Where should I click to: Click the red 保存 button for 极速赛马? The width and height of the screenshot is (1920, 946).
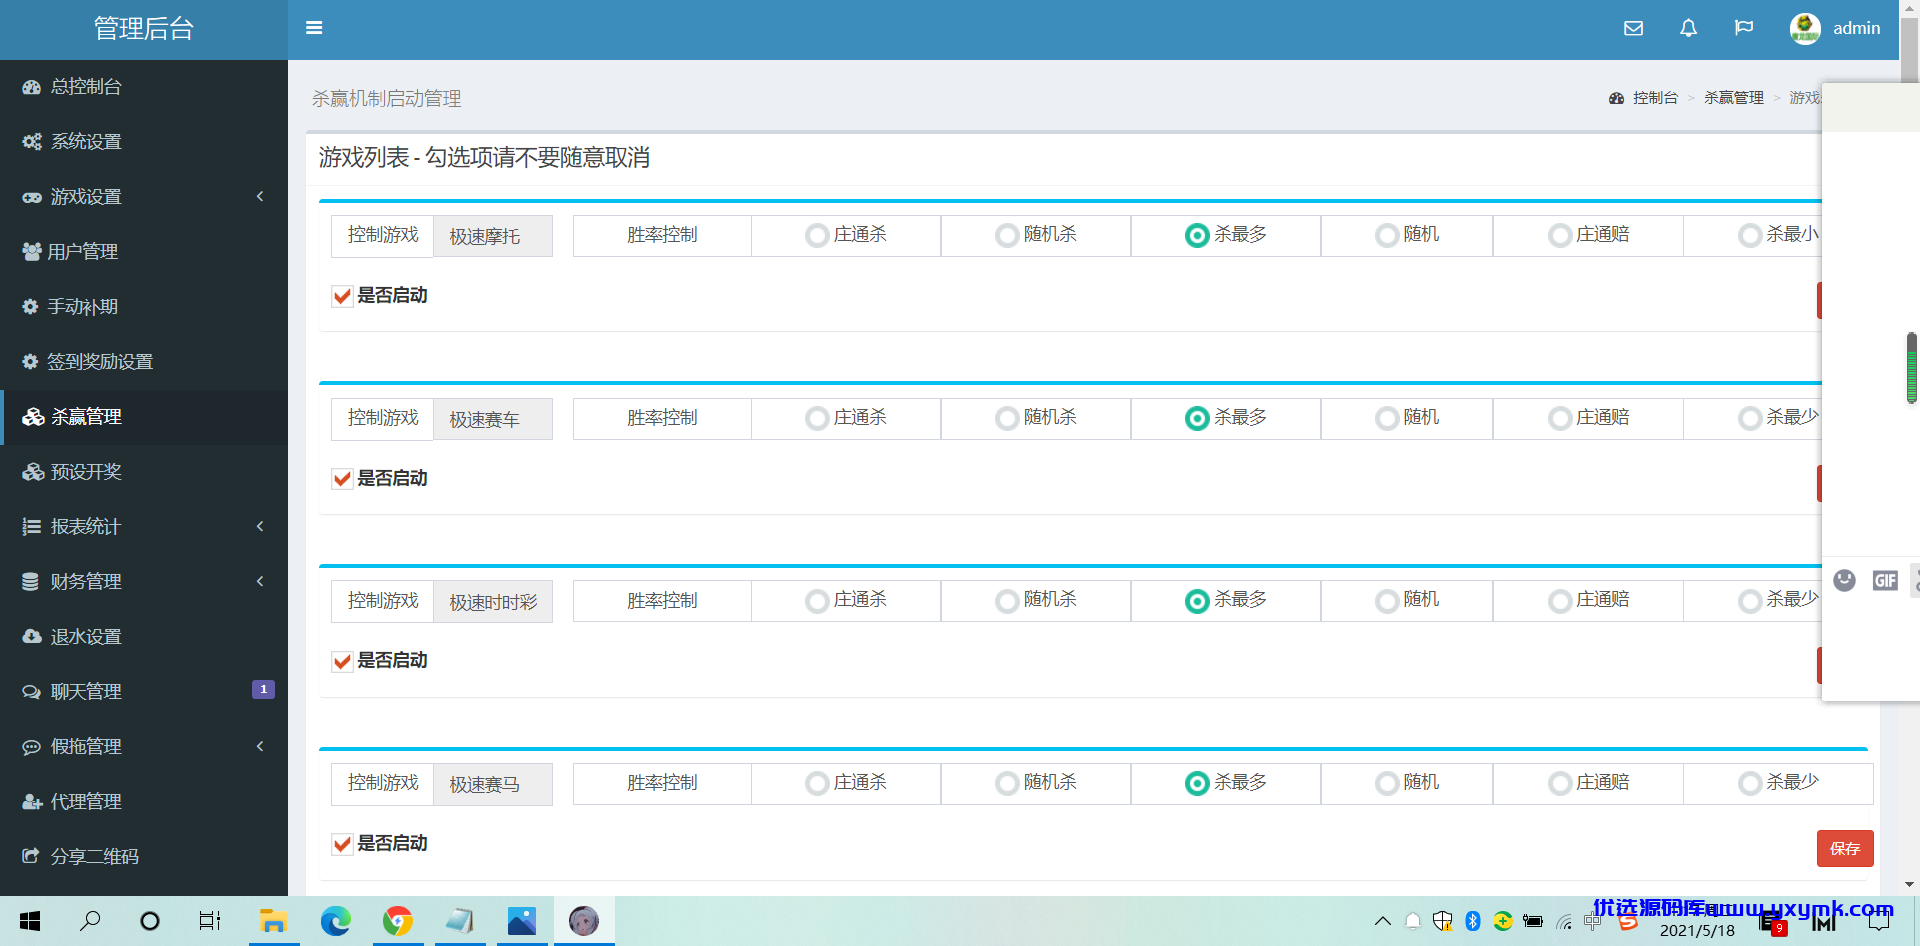[x=1845, y=849]
